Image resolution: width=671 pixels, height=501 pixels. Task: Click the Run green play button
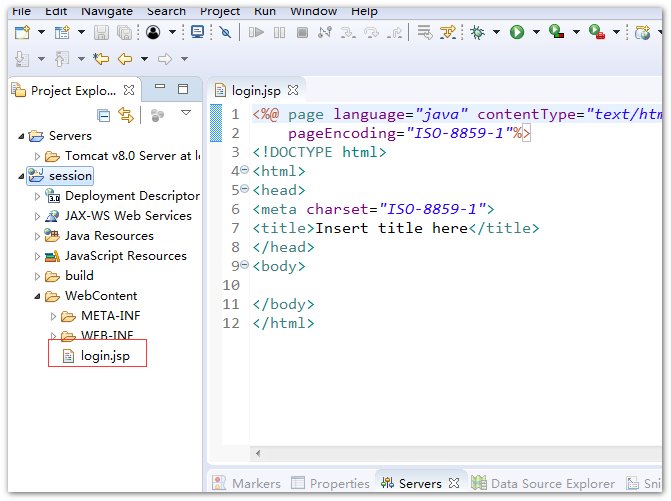tap(517, 32)
